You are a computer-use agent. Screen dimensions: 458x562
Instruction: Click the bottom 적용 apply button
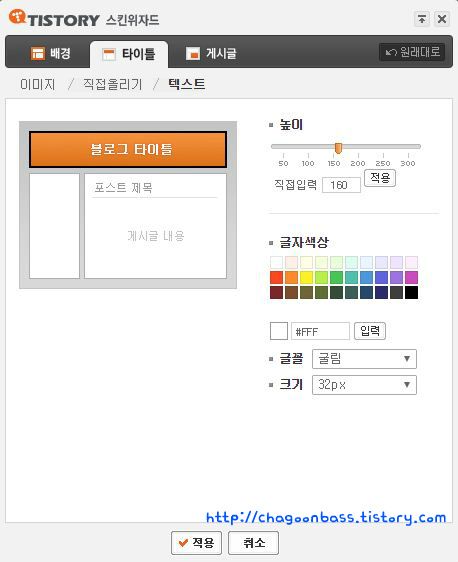click(196, 543)
